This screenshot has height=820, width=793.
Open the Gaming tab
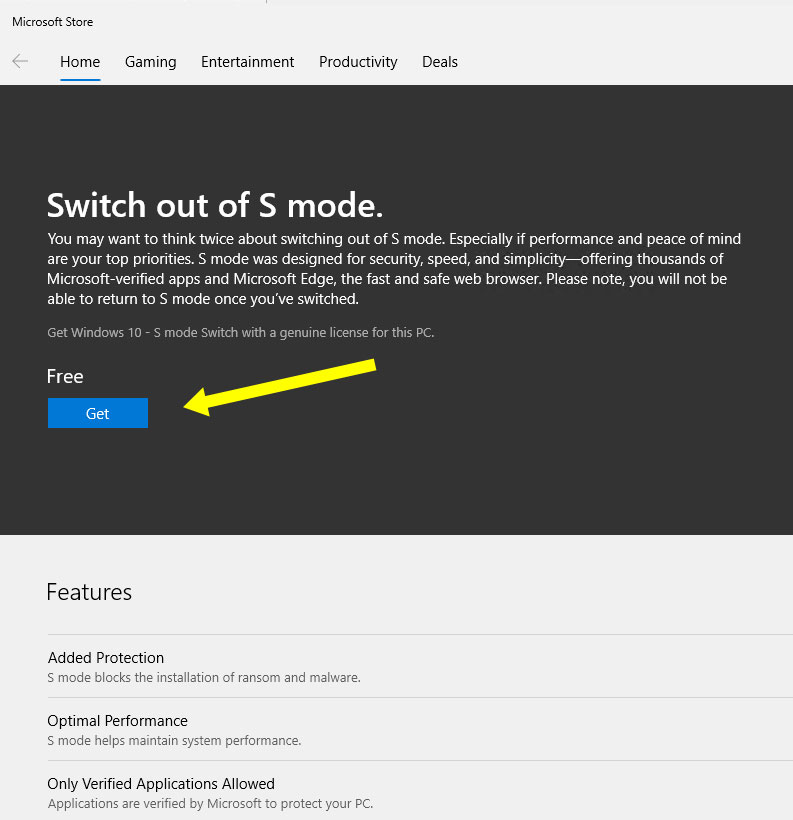(x=151, y=62)
